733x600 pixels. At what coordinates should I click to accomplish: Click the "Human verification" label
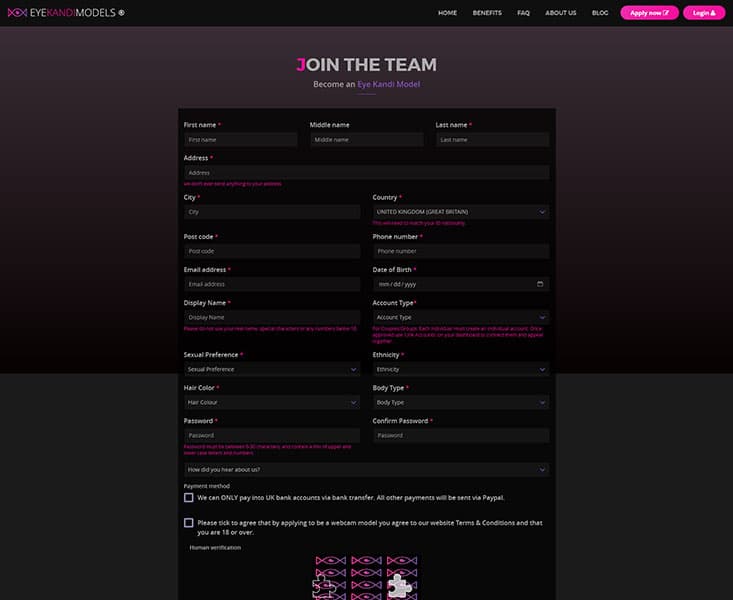coord(215,548)
